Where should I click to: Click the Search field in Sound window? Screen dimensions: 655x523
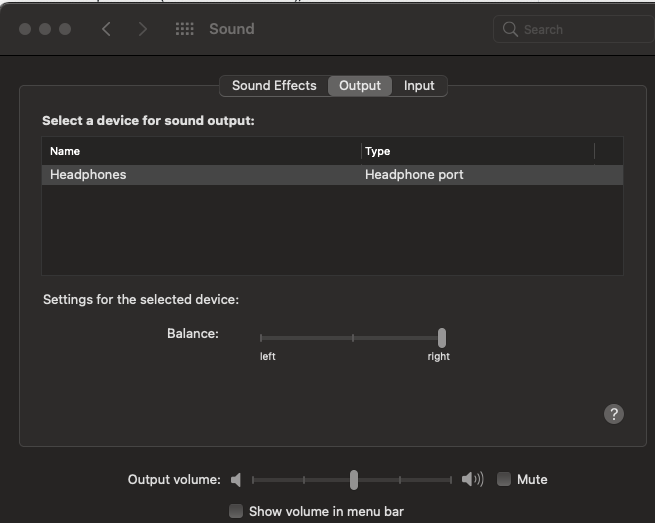574,29
